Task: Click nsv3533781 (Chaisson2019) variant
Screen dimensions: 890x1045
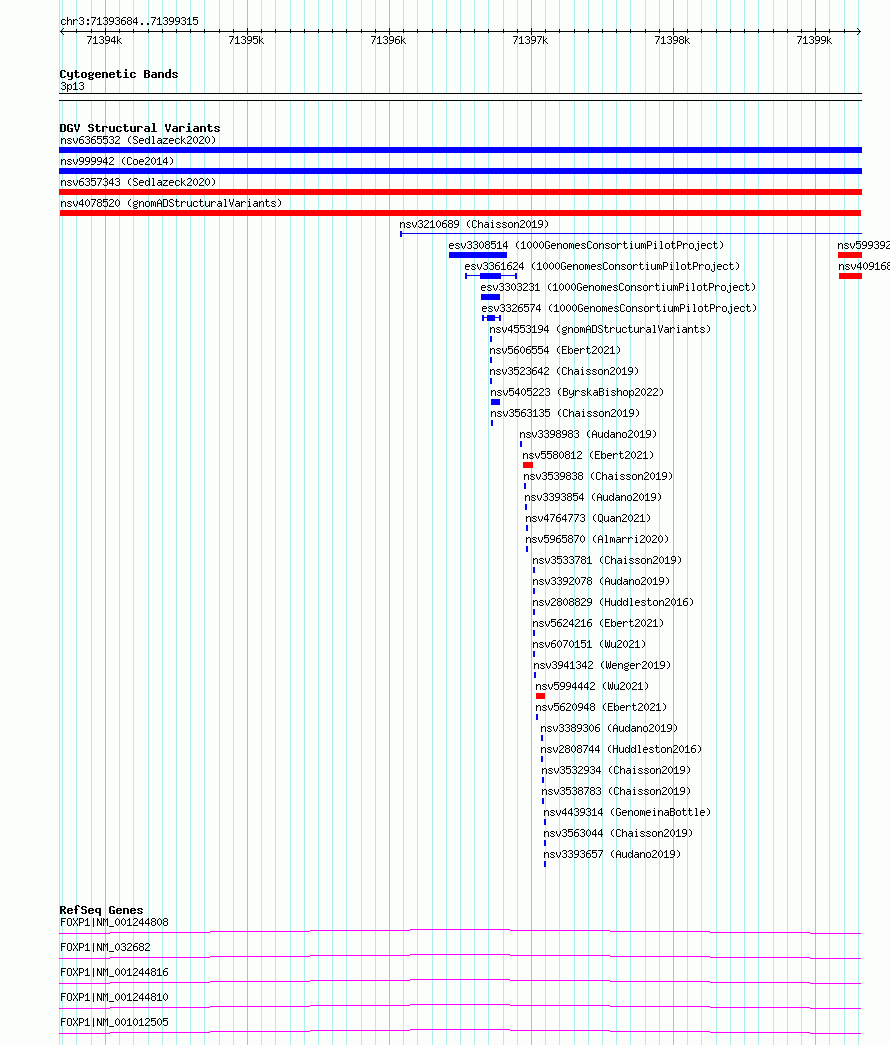Action: pos(607,560)
